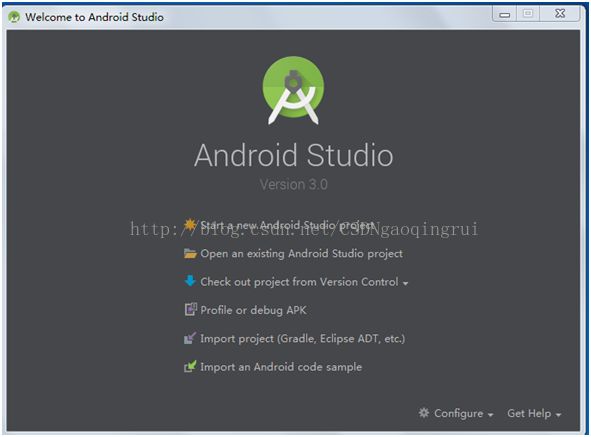Click the Android Studio heading text
591x437 pixels.
pos(294,155)
